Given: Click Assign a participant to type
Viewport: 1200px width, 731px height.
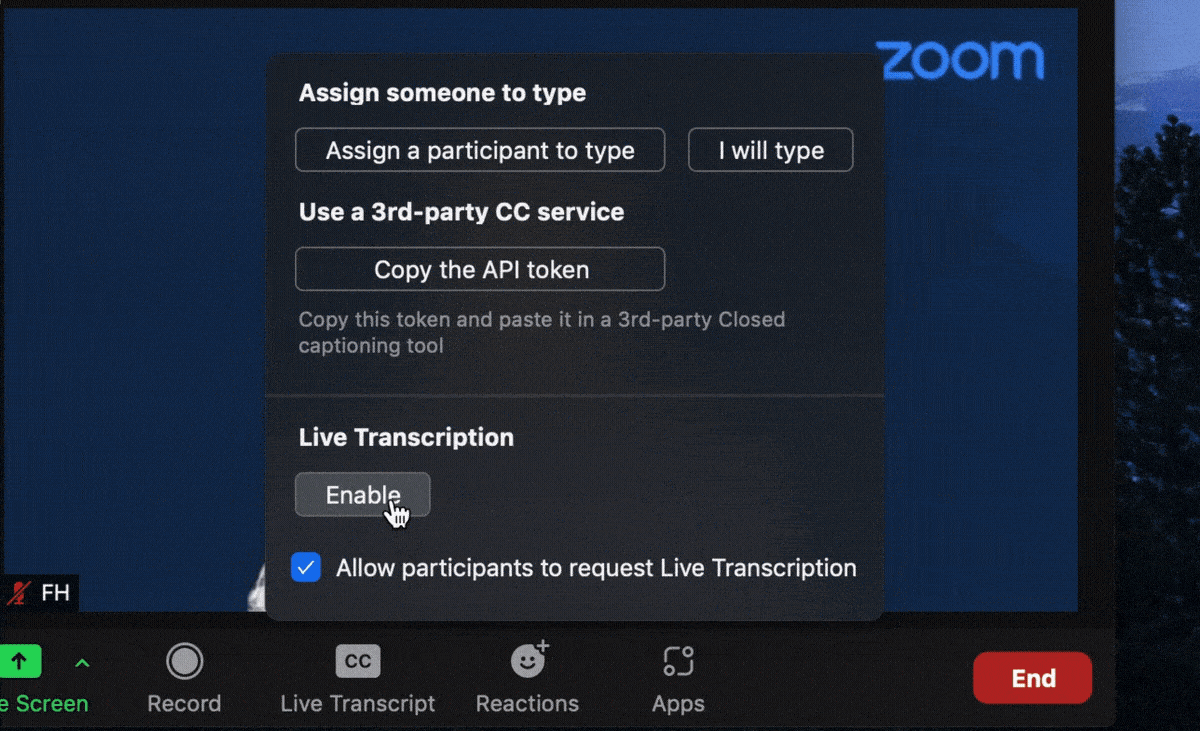Looking at the screenshot, I should [x=480, y=150].
